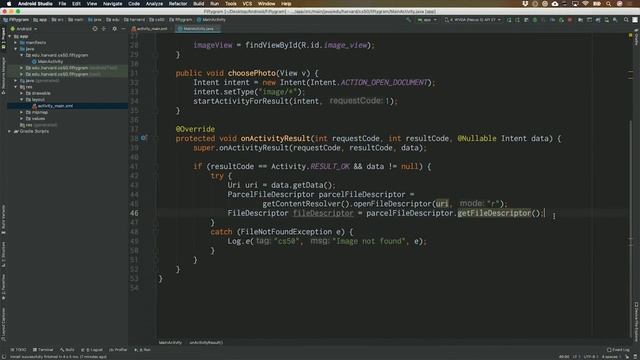Open the VCS menu
640x360 pixels.
[x=247, y=4]
